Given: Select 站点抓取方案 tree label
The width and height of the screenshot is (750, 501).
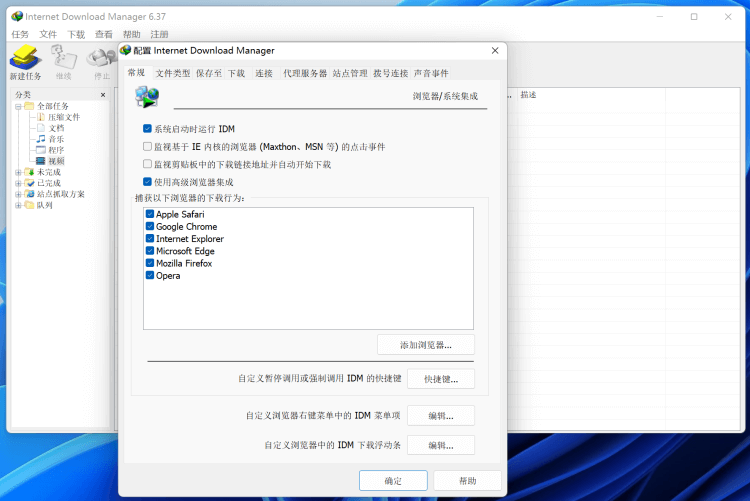Looking at the screenshot, I should 61,194.
